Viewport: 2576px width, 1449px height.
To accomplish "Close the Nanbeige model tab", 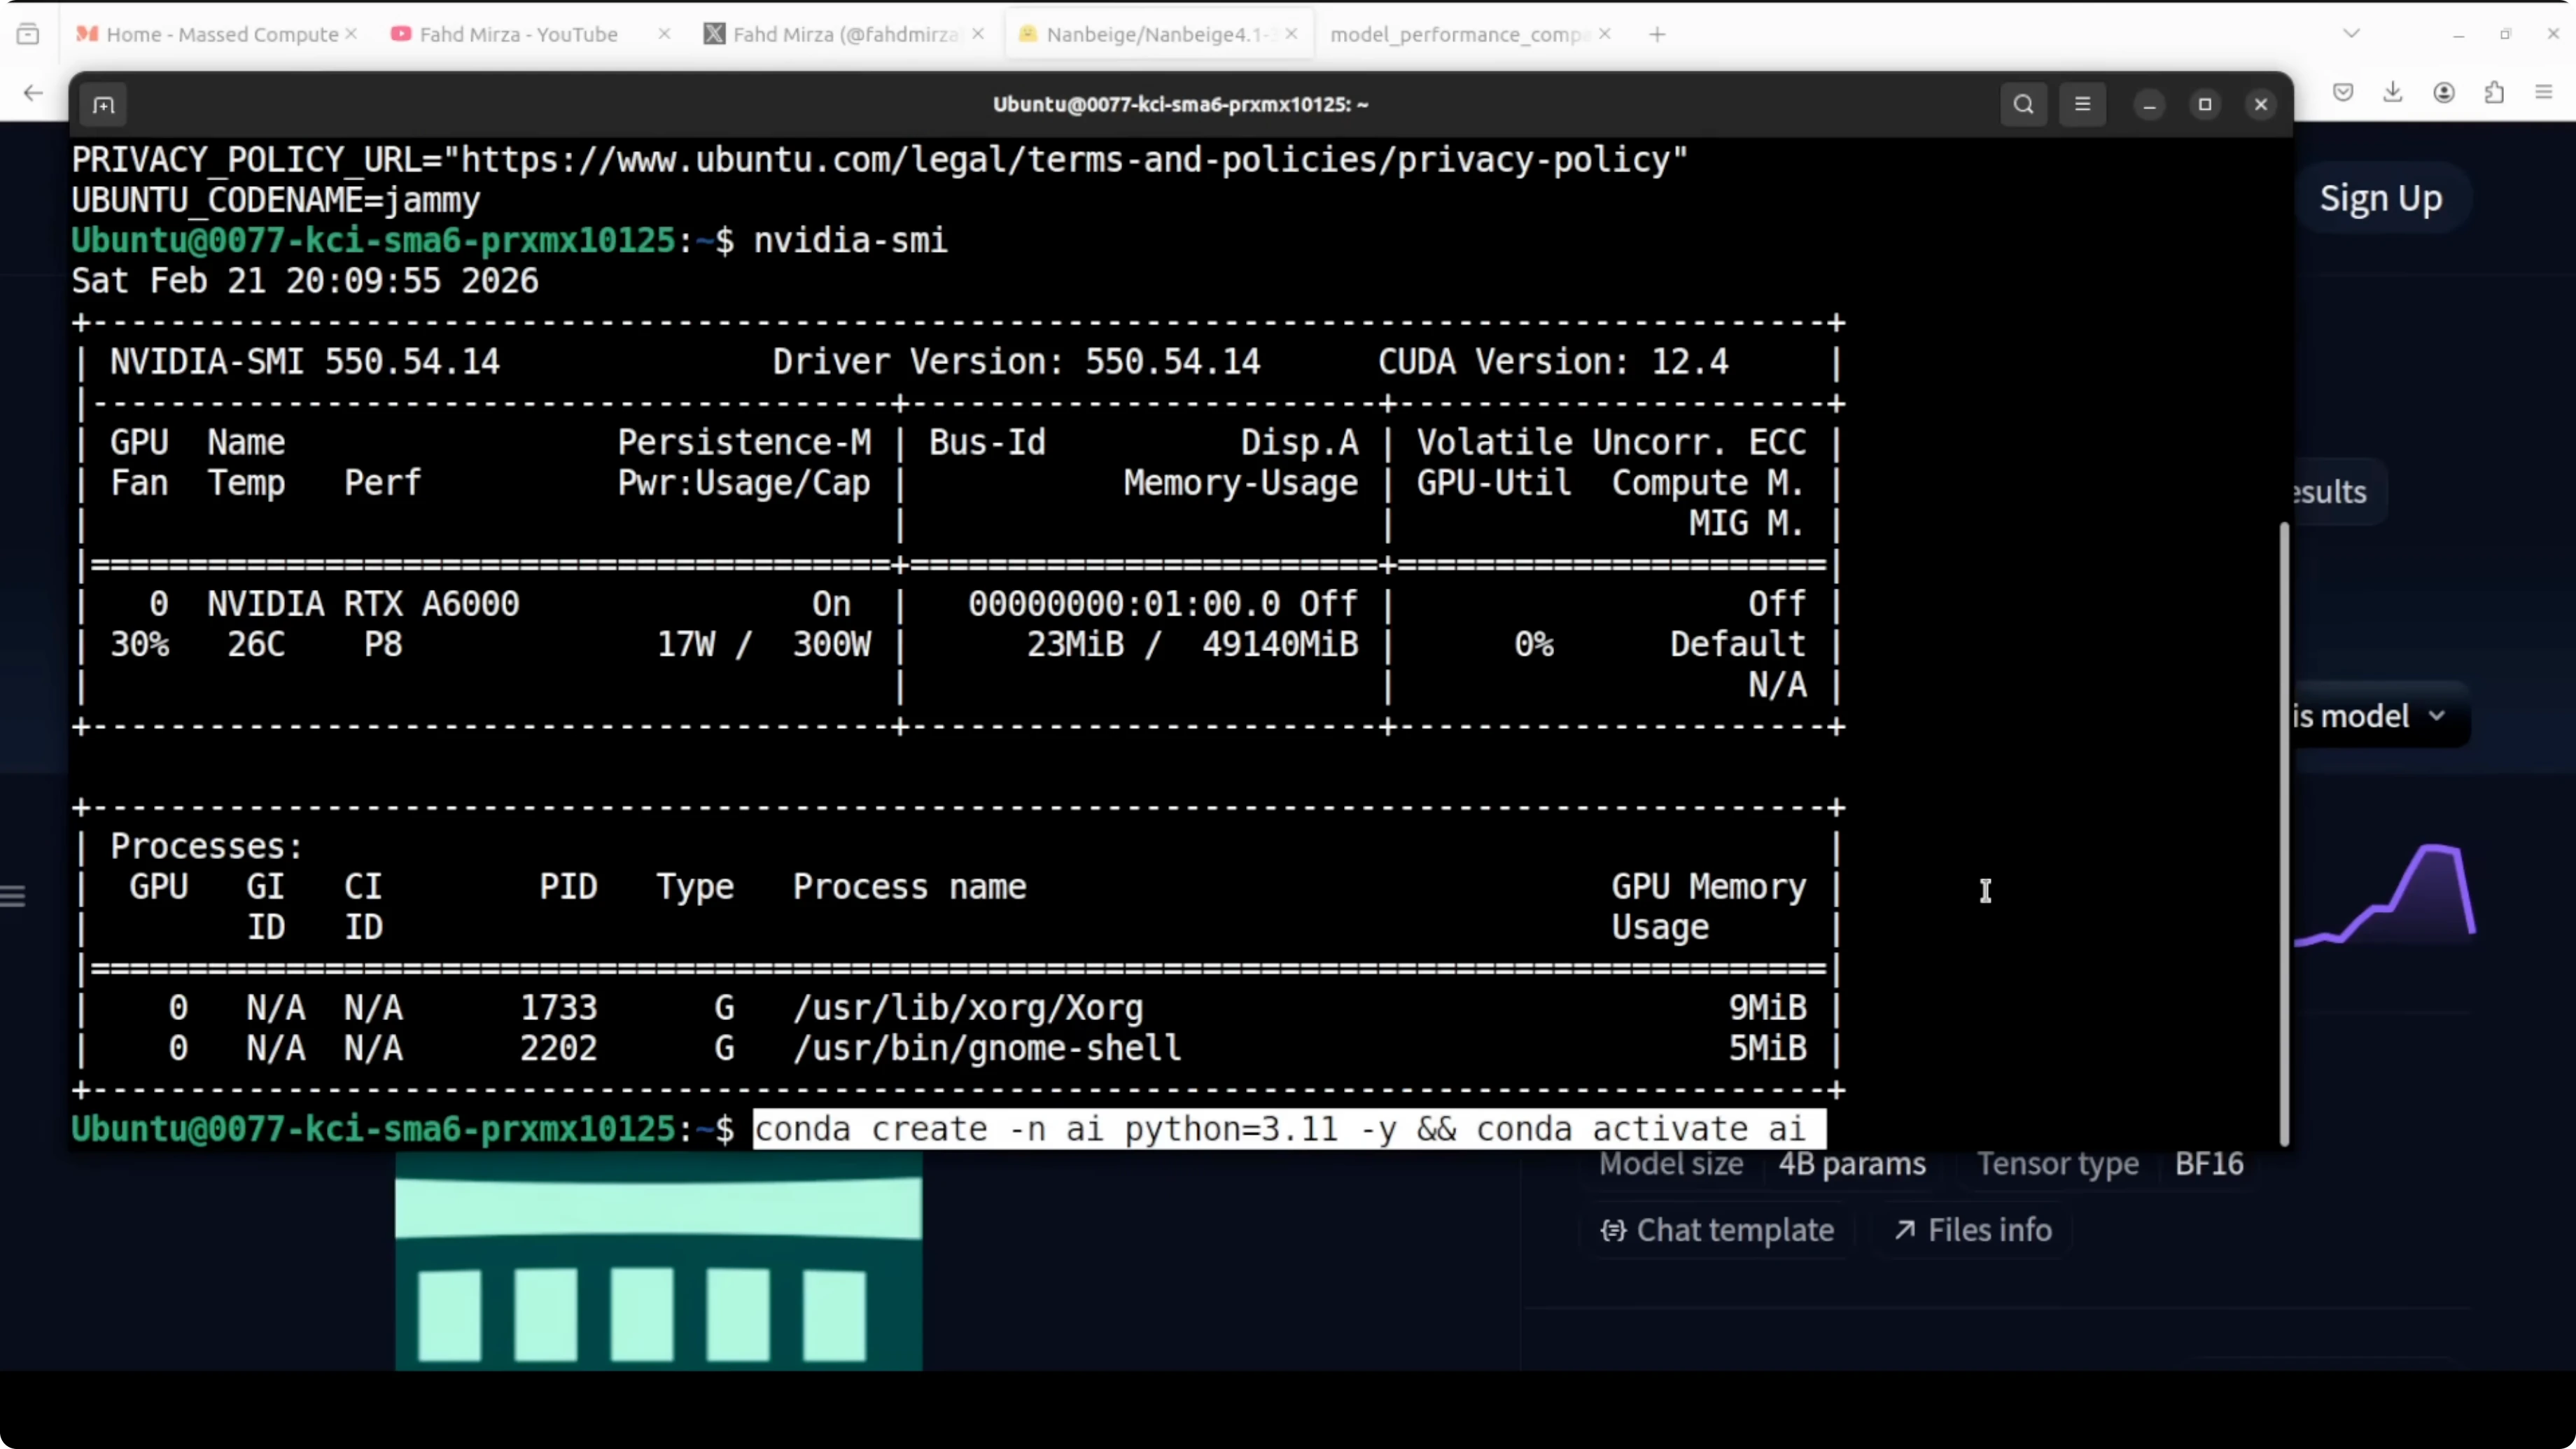I will [1291, 34].
